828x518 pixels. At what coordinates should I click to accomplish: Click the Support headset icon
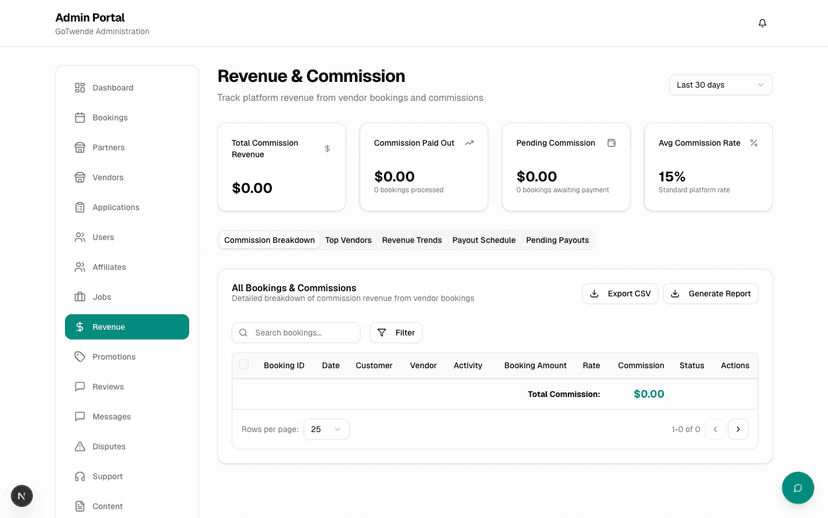tap(80, 476)
